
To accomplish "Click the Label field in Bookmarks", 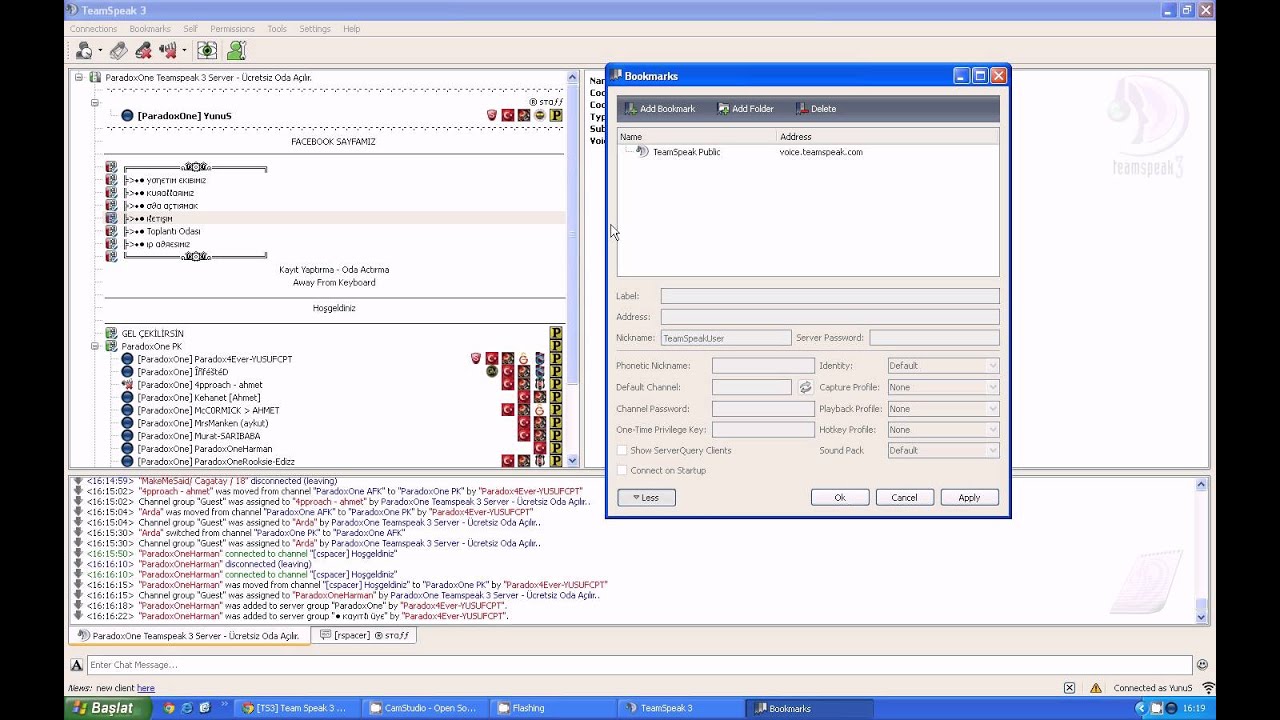I will [830, 296].
